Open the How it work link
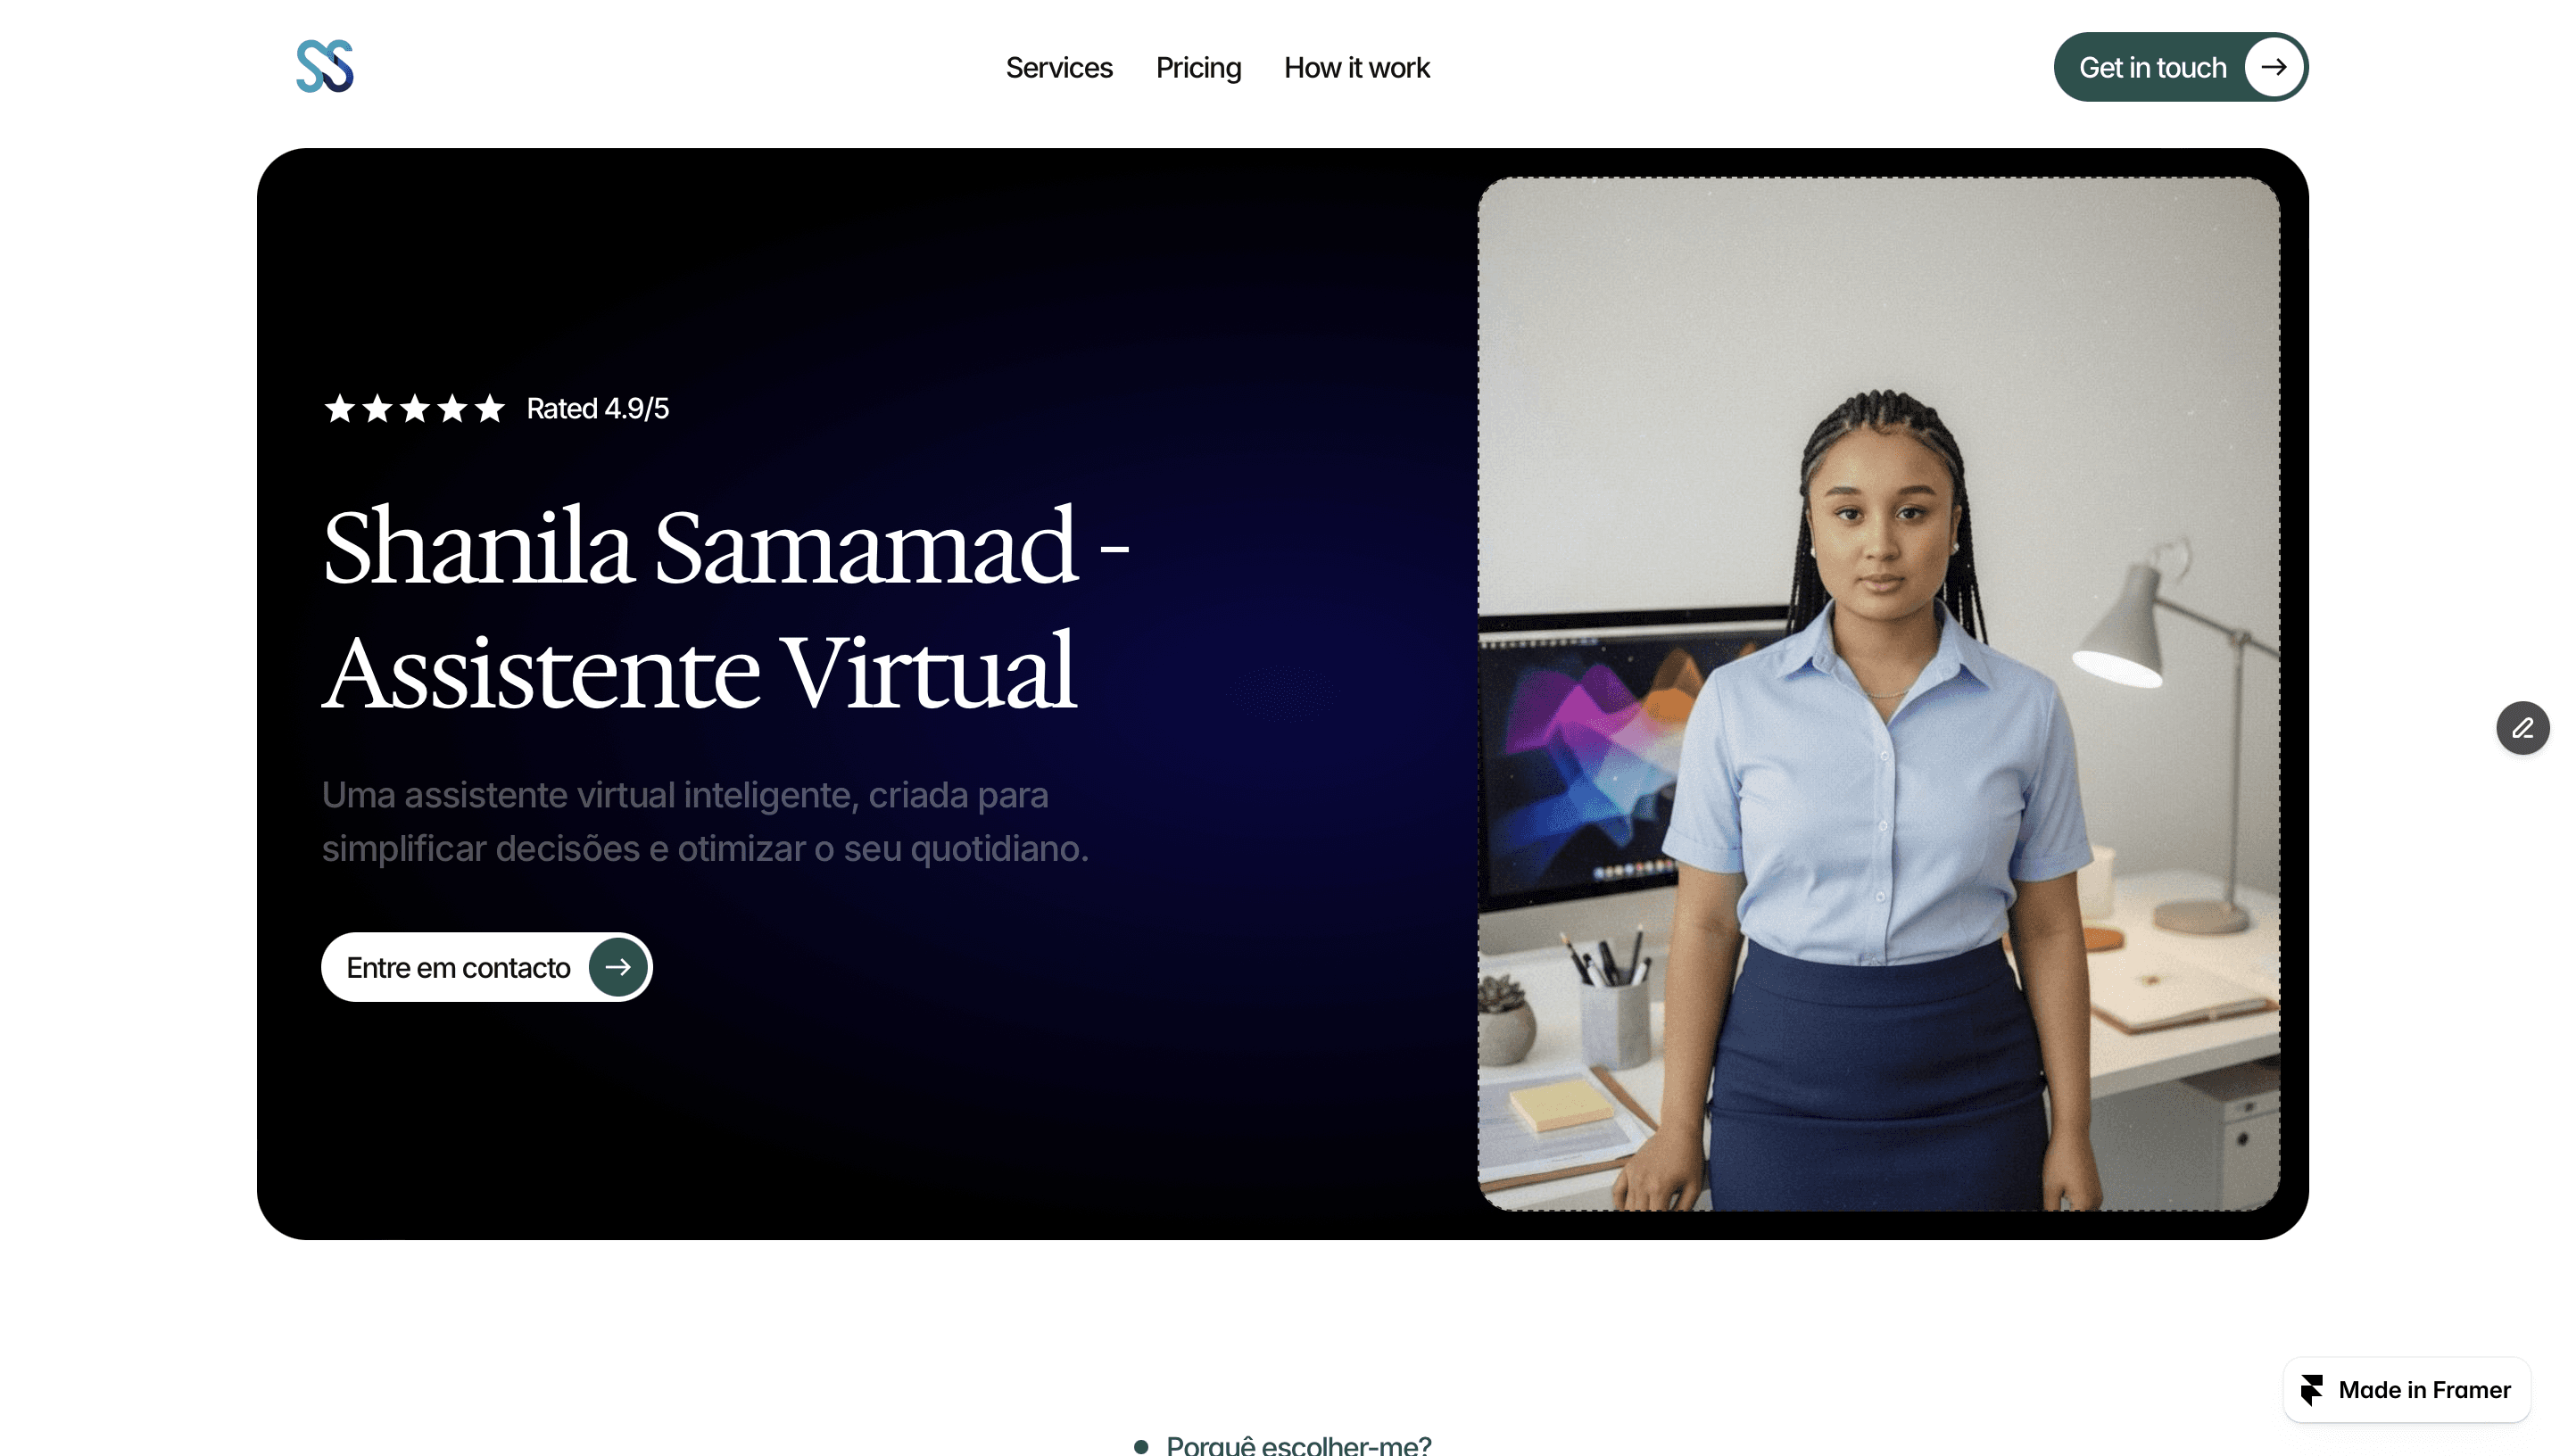Viewport: 2568px width, 1456px height. [1356, 67]
